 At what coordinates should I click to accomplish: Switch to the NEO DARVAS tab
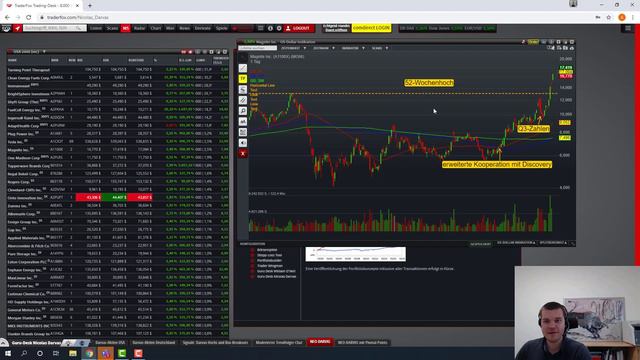pos(320,342)
